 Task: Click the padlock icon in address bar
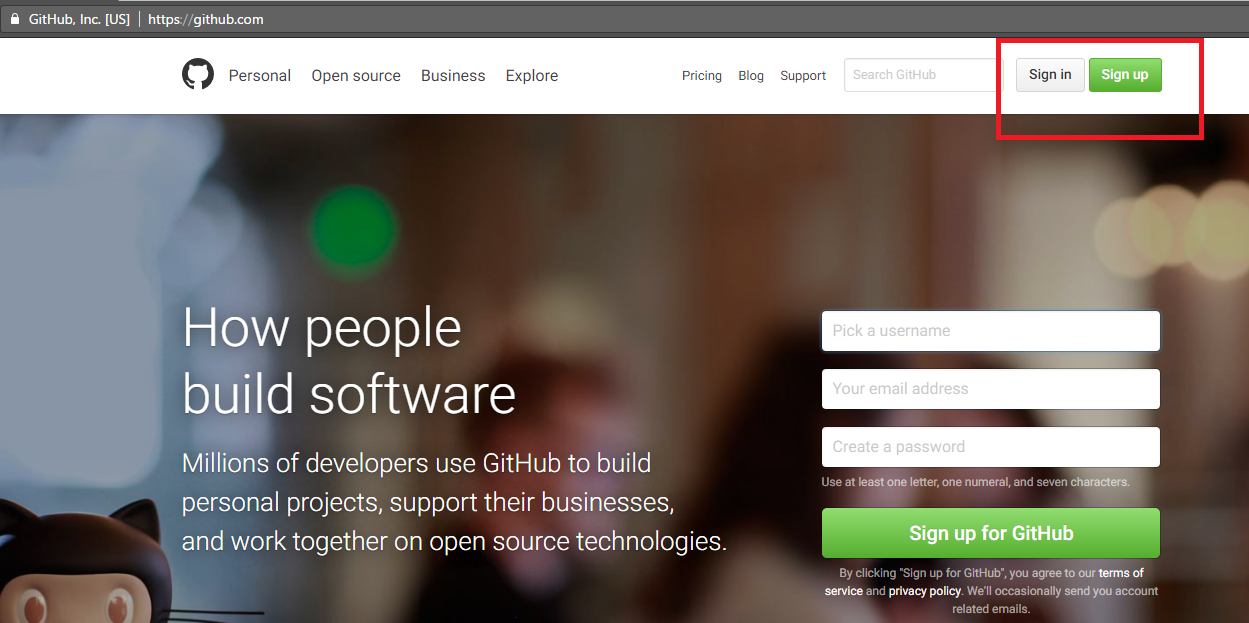pos(15,18)
